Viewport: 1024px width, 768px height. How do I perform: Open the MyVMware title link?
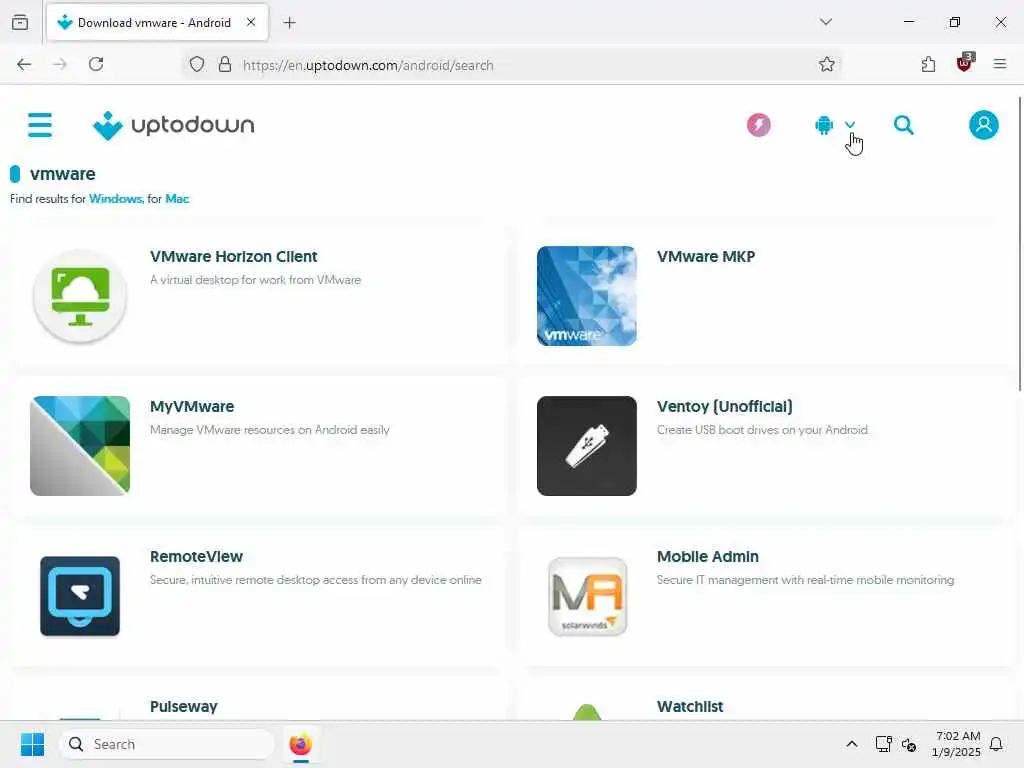(x=192, y=406)
